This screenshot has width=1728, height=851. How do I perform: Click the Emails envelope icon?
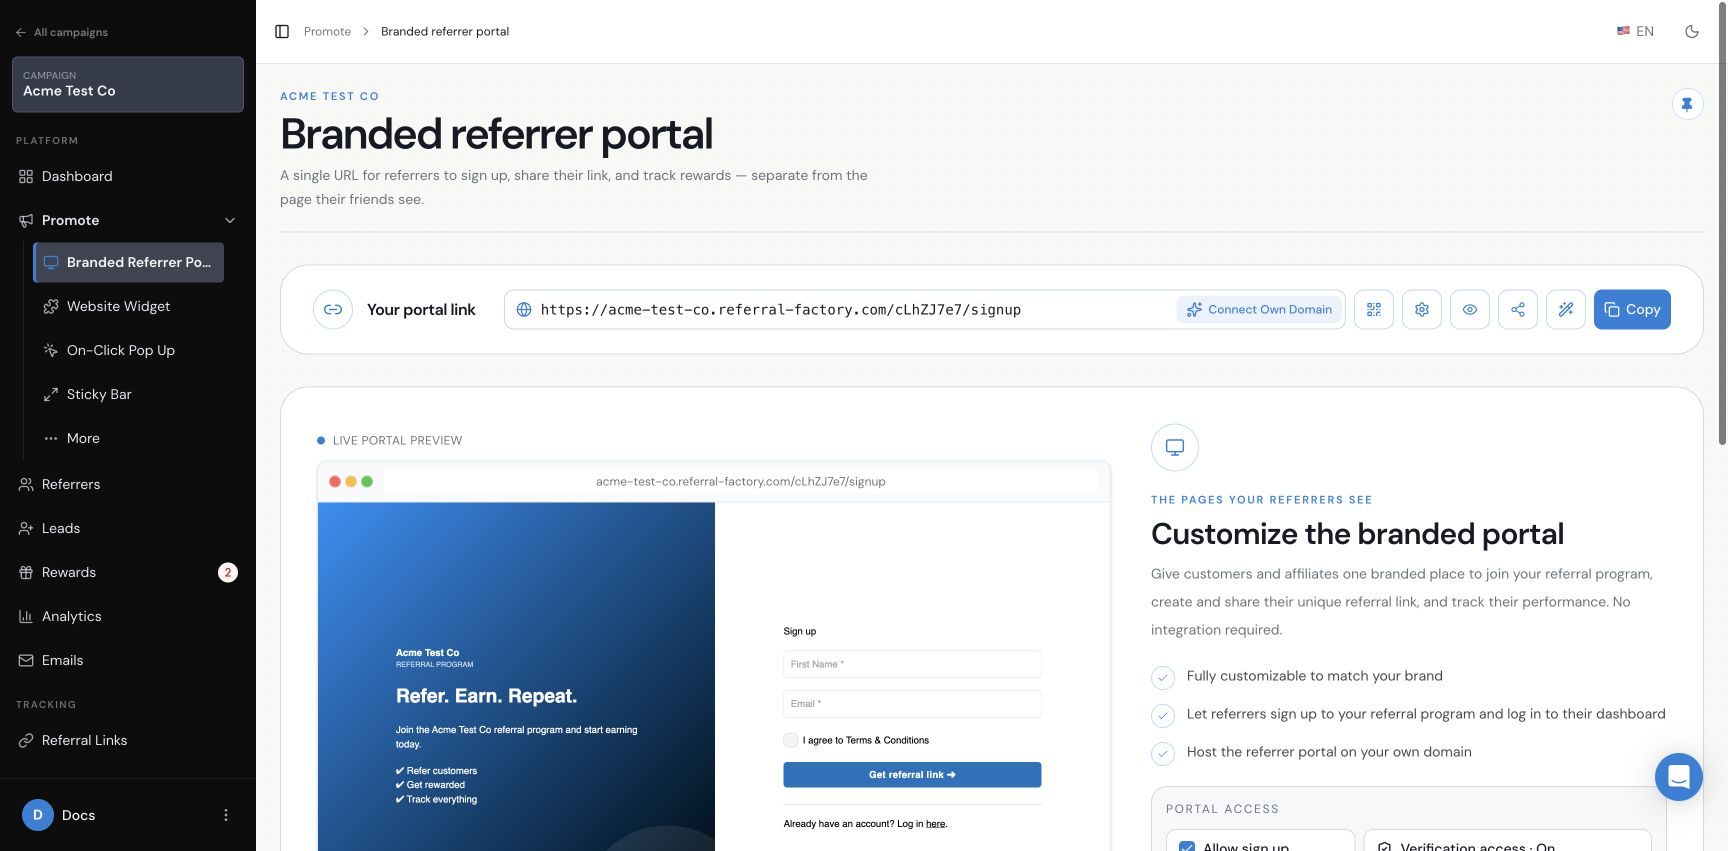[x=26, y=660]
